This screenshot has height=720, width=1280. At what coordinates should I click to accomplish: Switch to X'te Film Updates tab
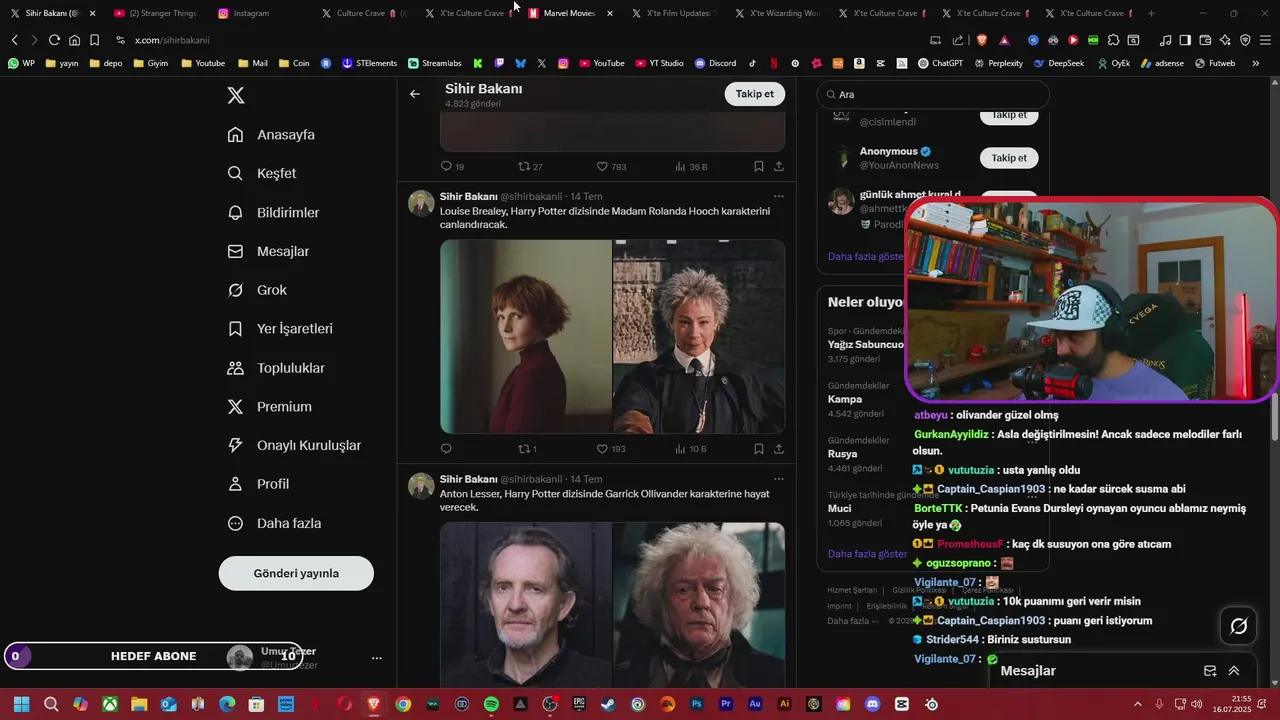point(678,13)
